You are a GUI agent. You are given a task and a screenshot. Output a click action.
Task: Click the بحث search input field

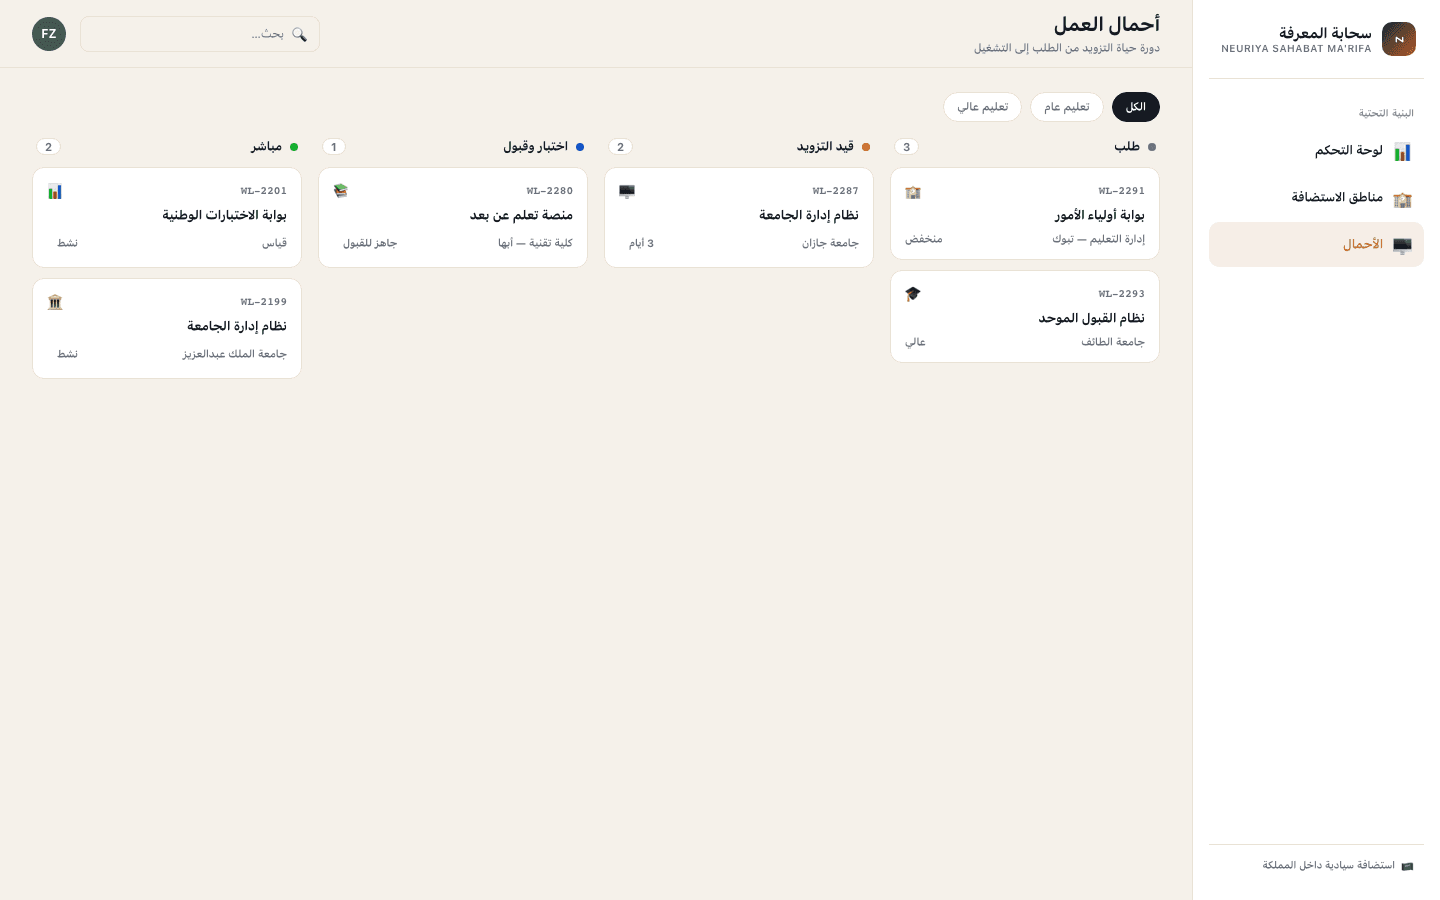click(200, 34)
